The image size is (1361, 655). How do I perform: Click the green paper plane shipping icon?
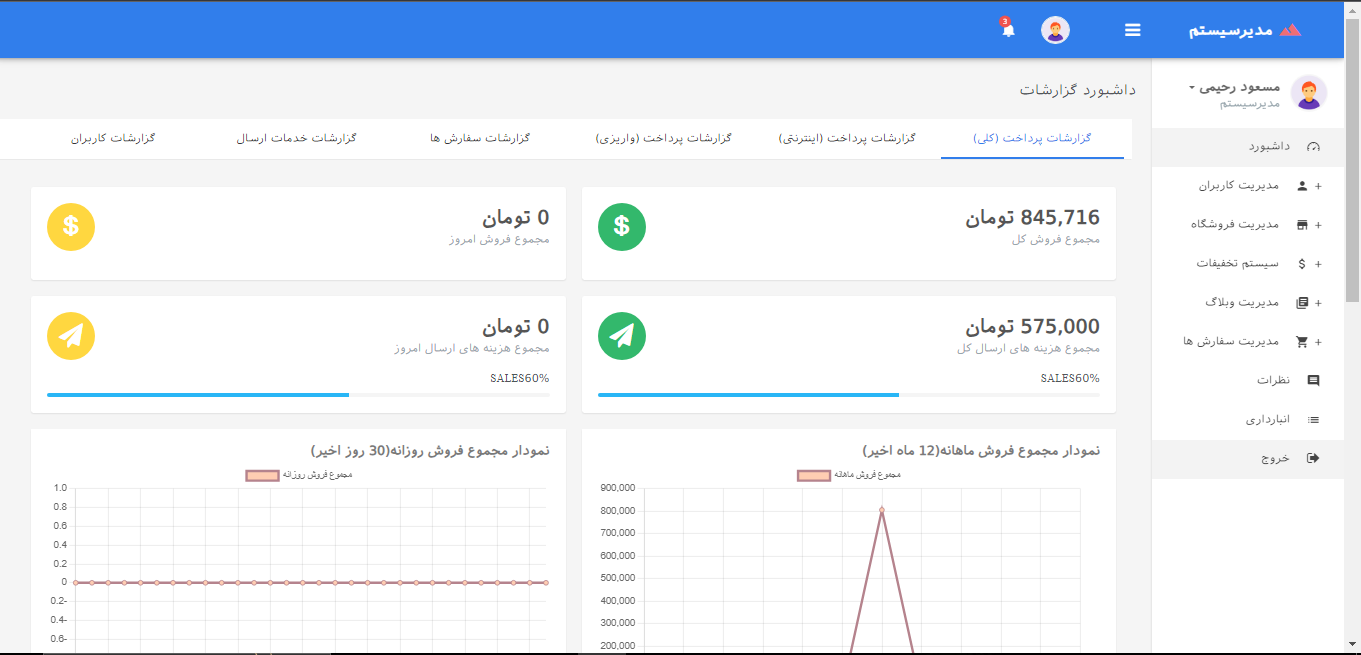(621, 336)
